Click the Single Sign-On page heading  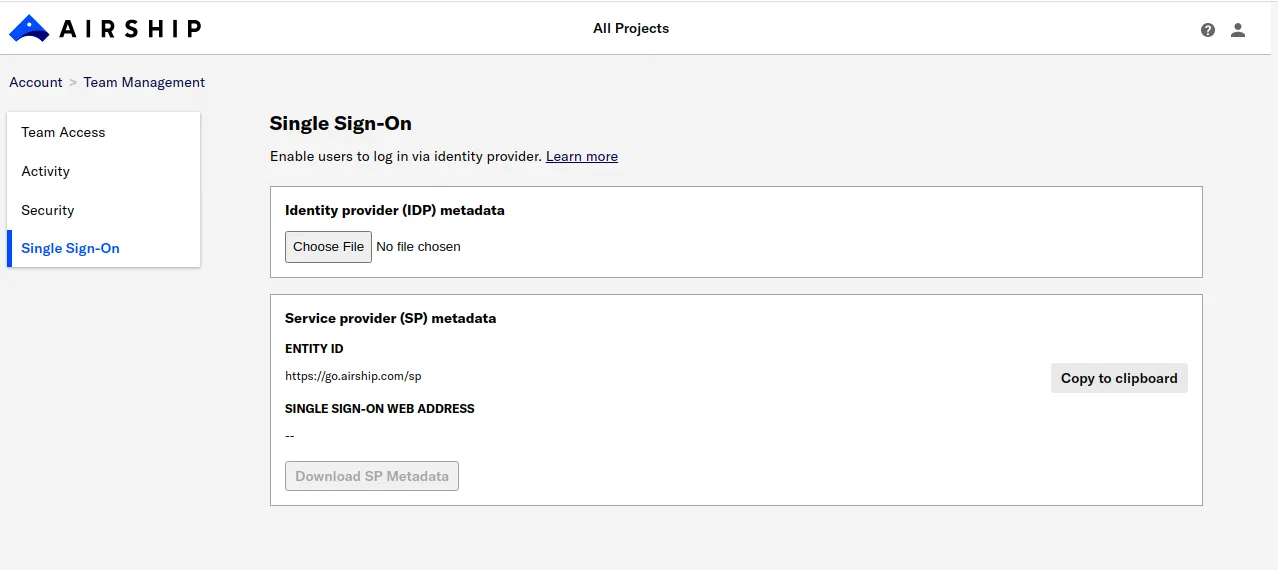(341, 123)
